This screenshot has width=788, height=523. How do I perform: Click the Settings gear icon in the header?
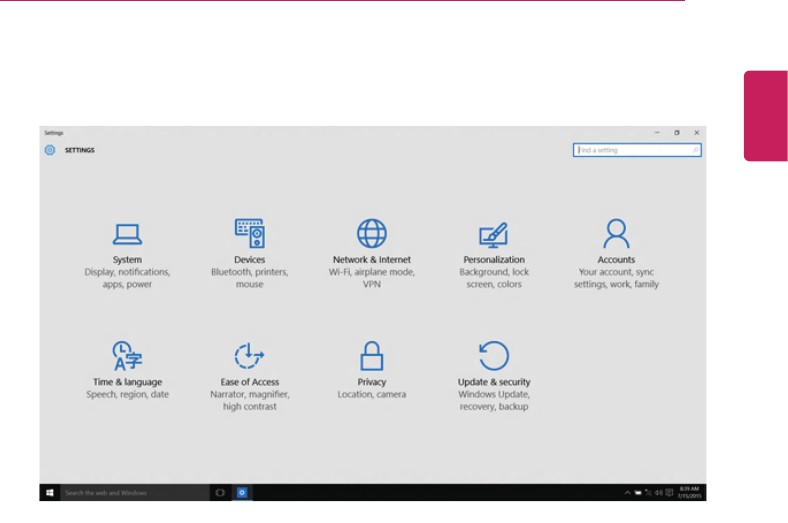click(50, 150)
